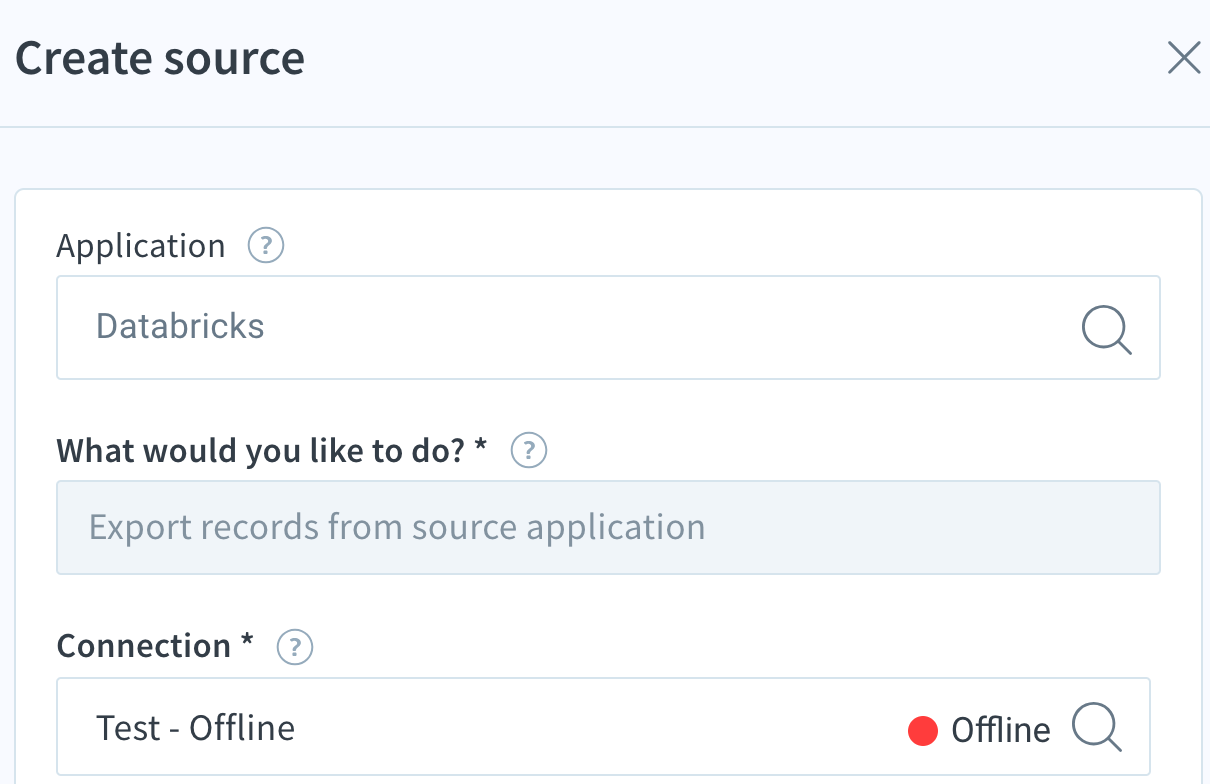Click the magnifier icon in Application field
The image size is (1210, 784).
[1106, 328]
